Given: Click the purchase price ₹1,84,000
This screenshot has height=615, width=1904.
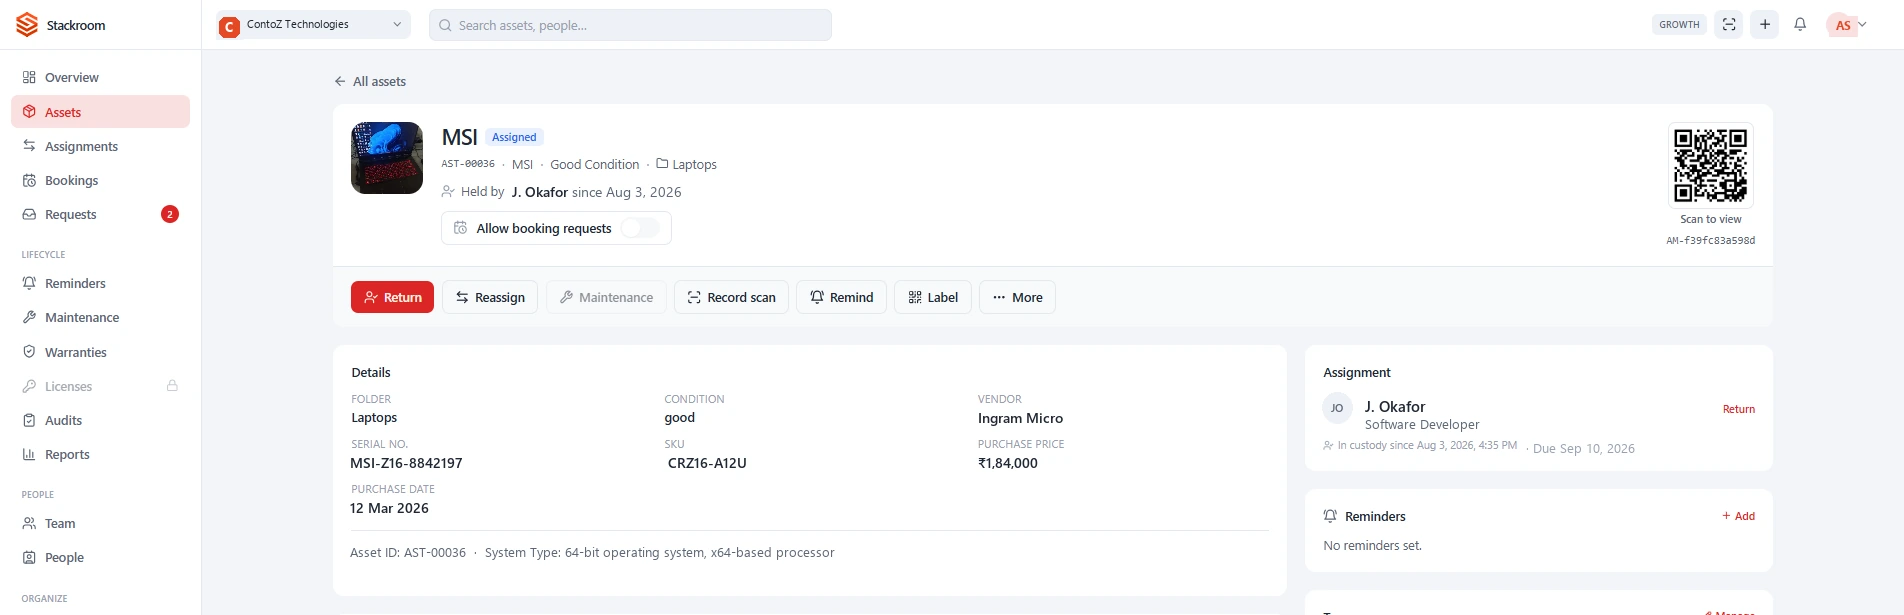Looking at the screenshot, I should (1008, 463).
